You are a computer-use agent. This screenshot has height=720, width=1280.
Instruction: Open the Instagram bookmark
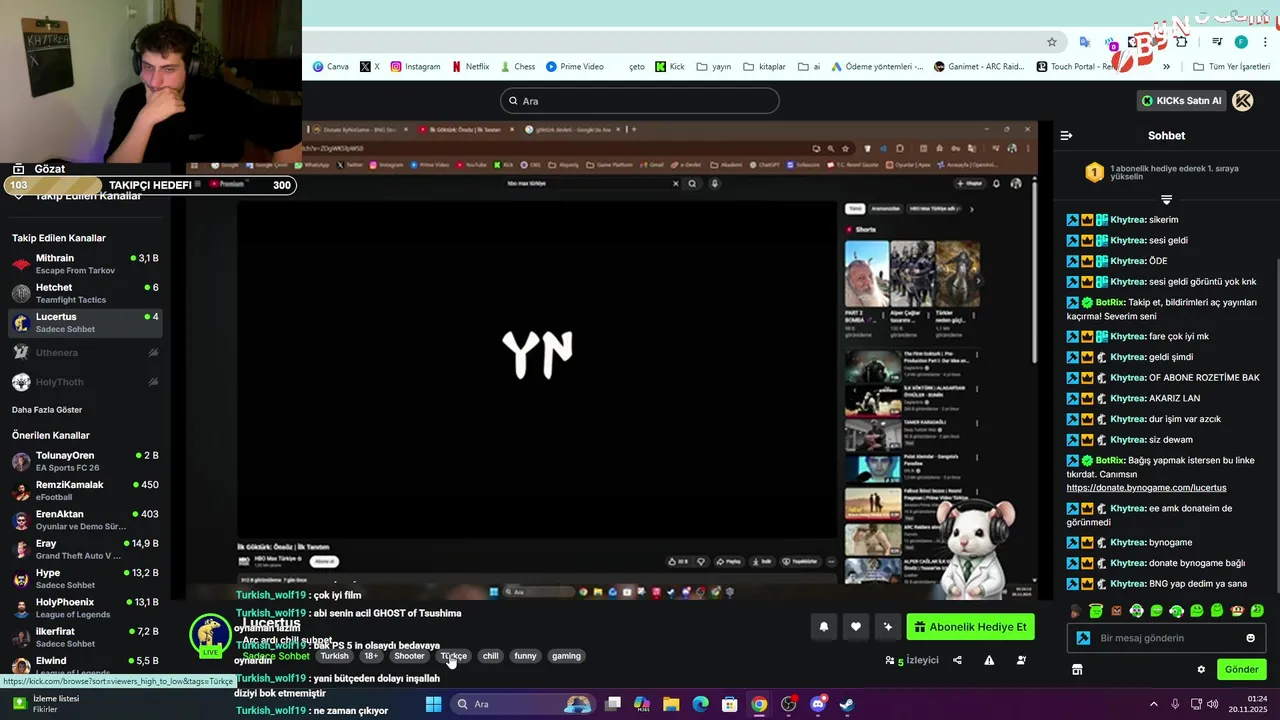tap(415, 67)
